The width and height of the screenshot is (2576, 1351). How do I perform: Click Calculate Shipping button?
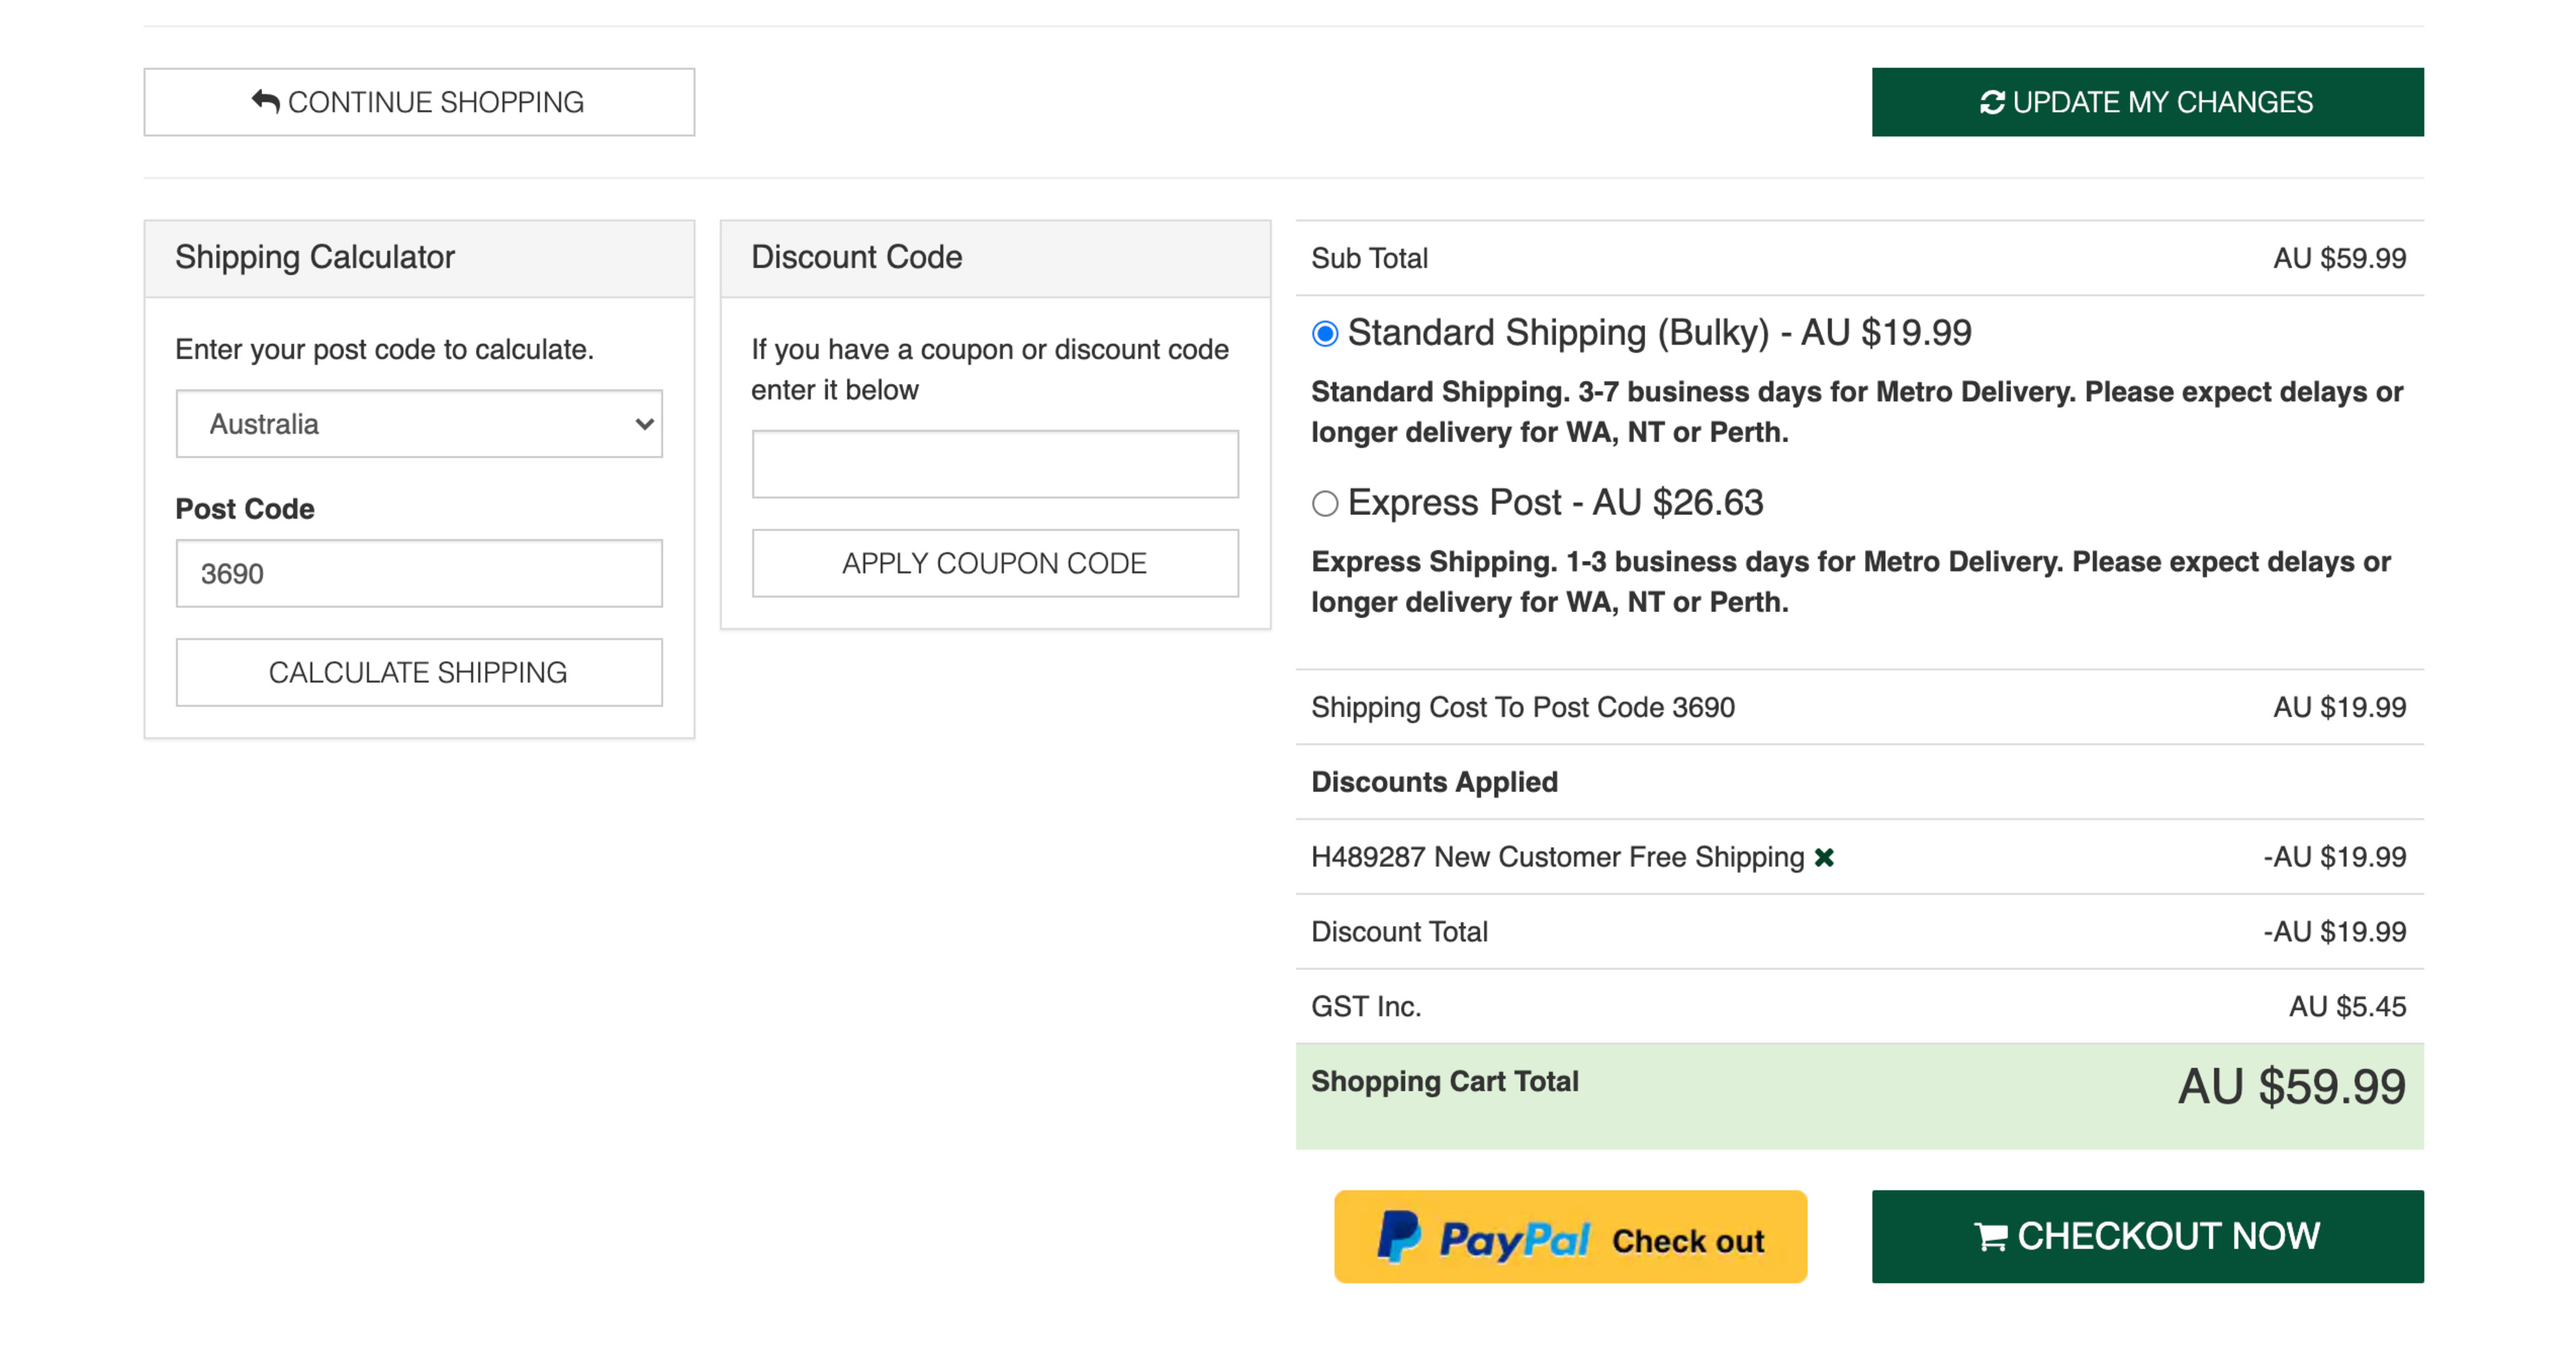tap(419, 672)
